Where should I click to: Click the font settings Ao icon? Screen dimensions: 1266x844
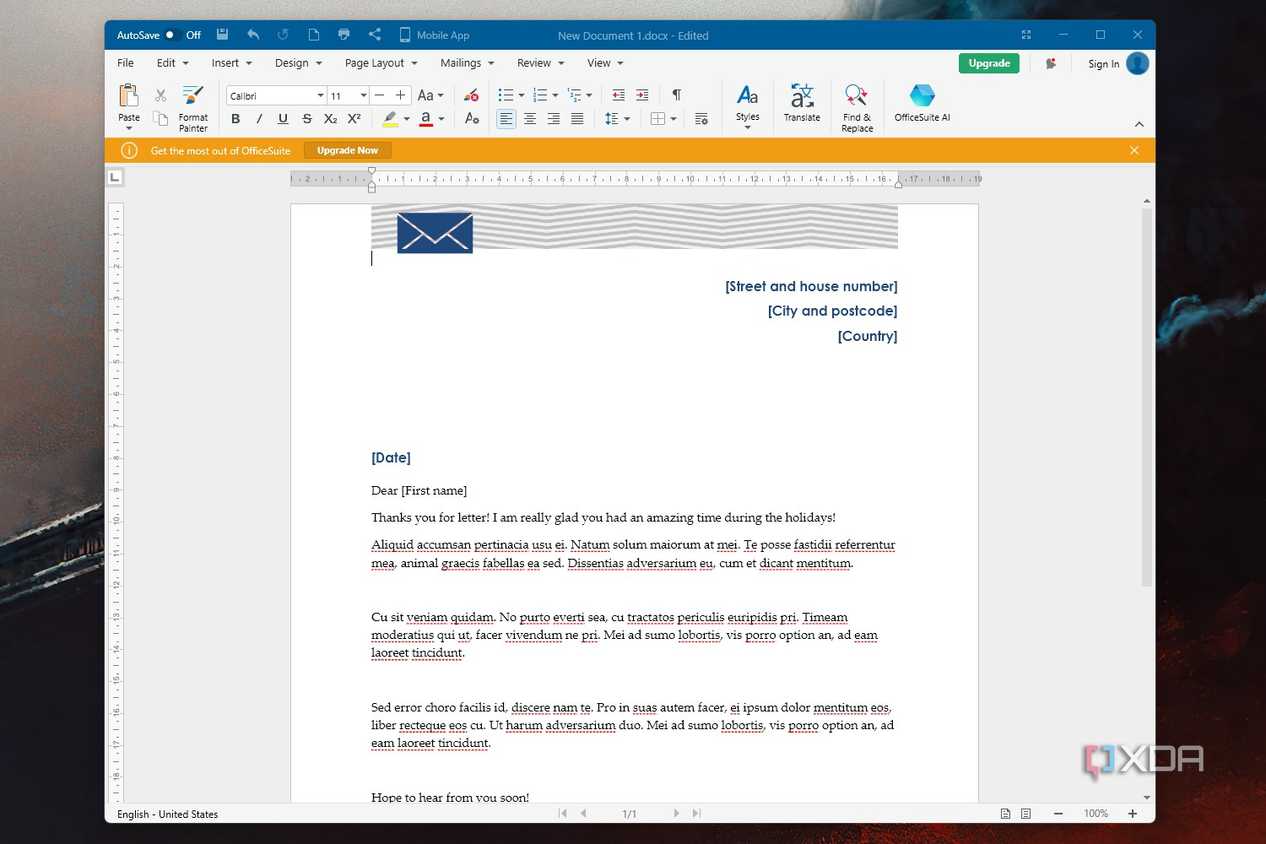(472, 119)
